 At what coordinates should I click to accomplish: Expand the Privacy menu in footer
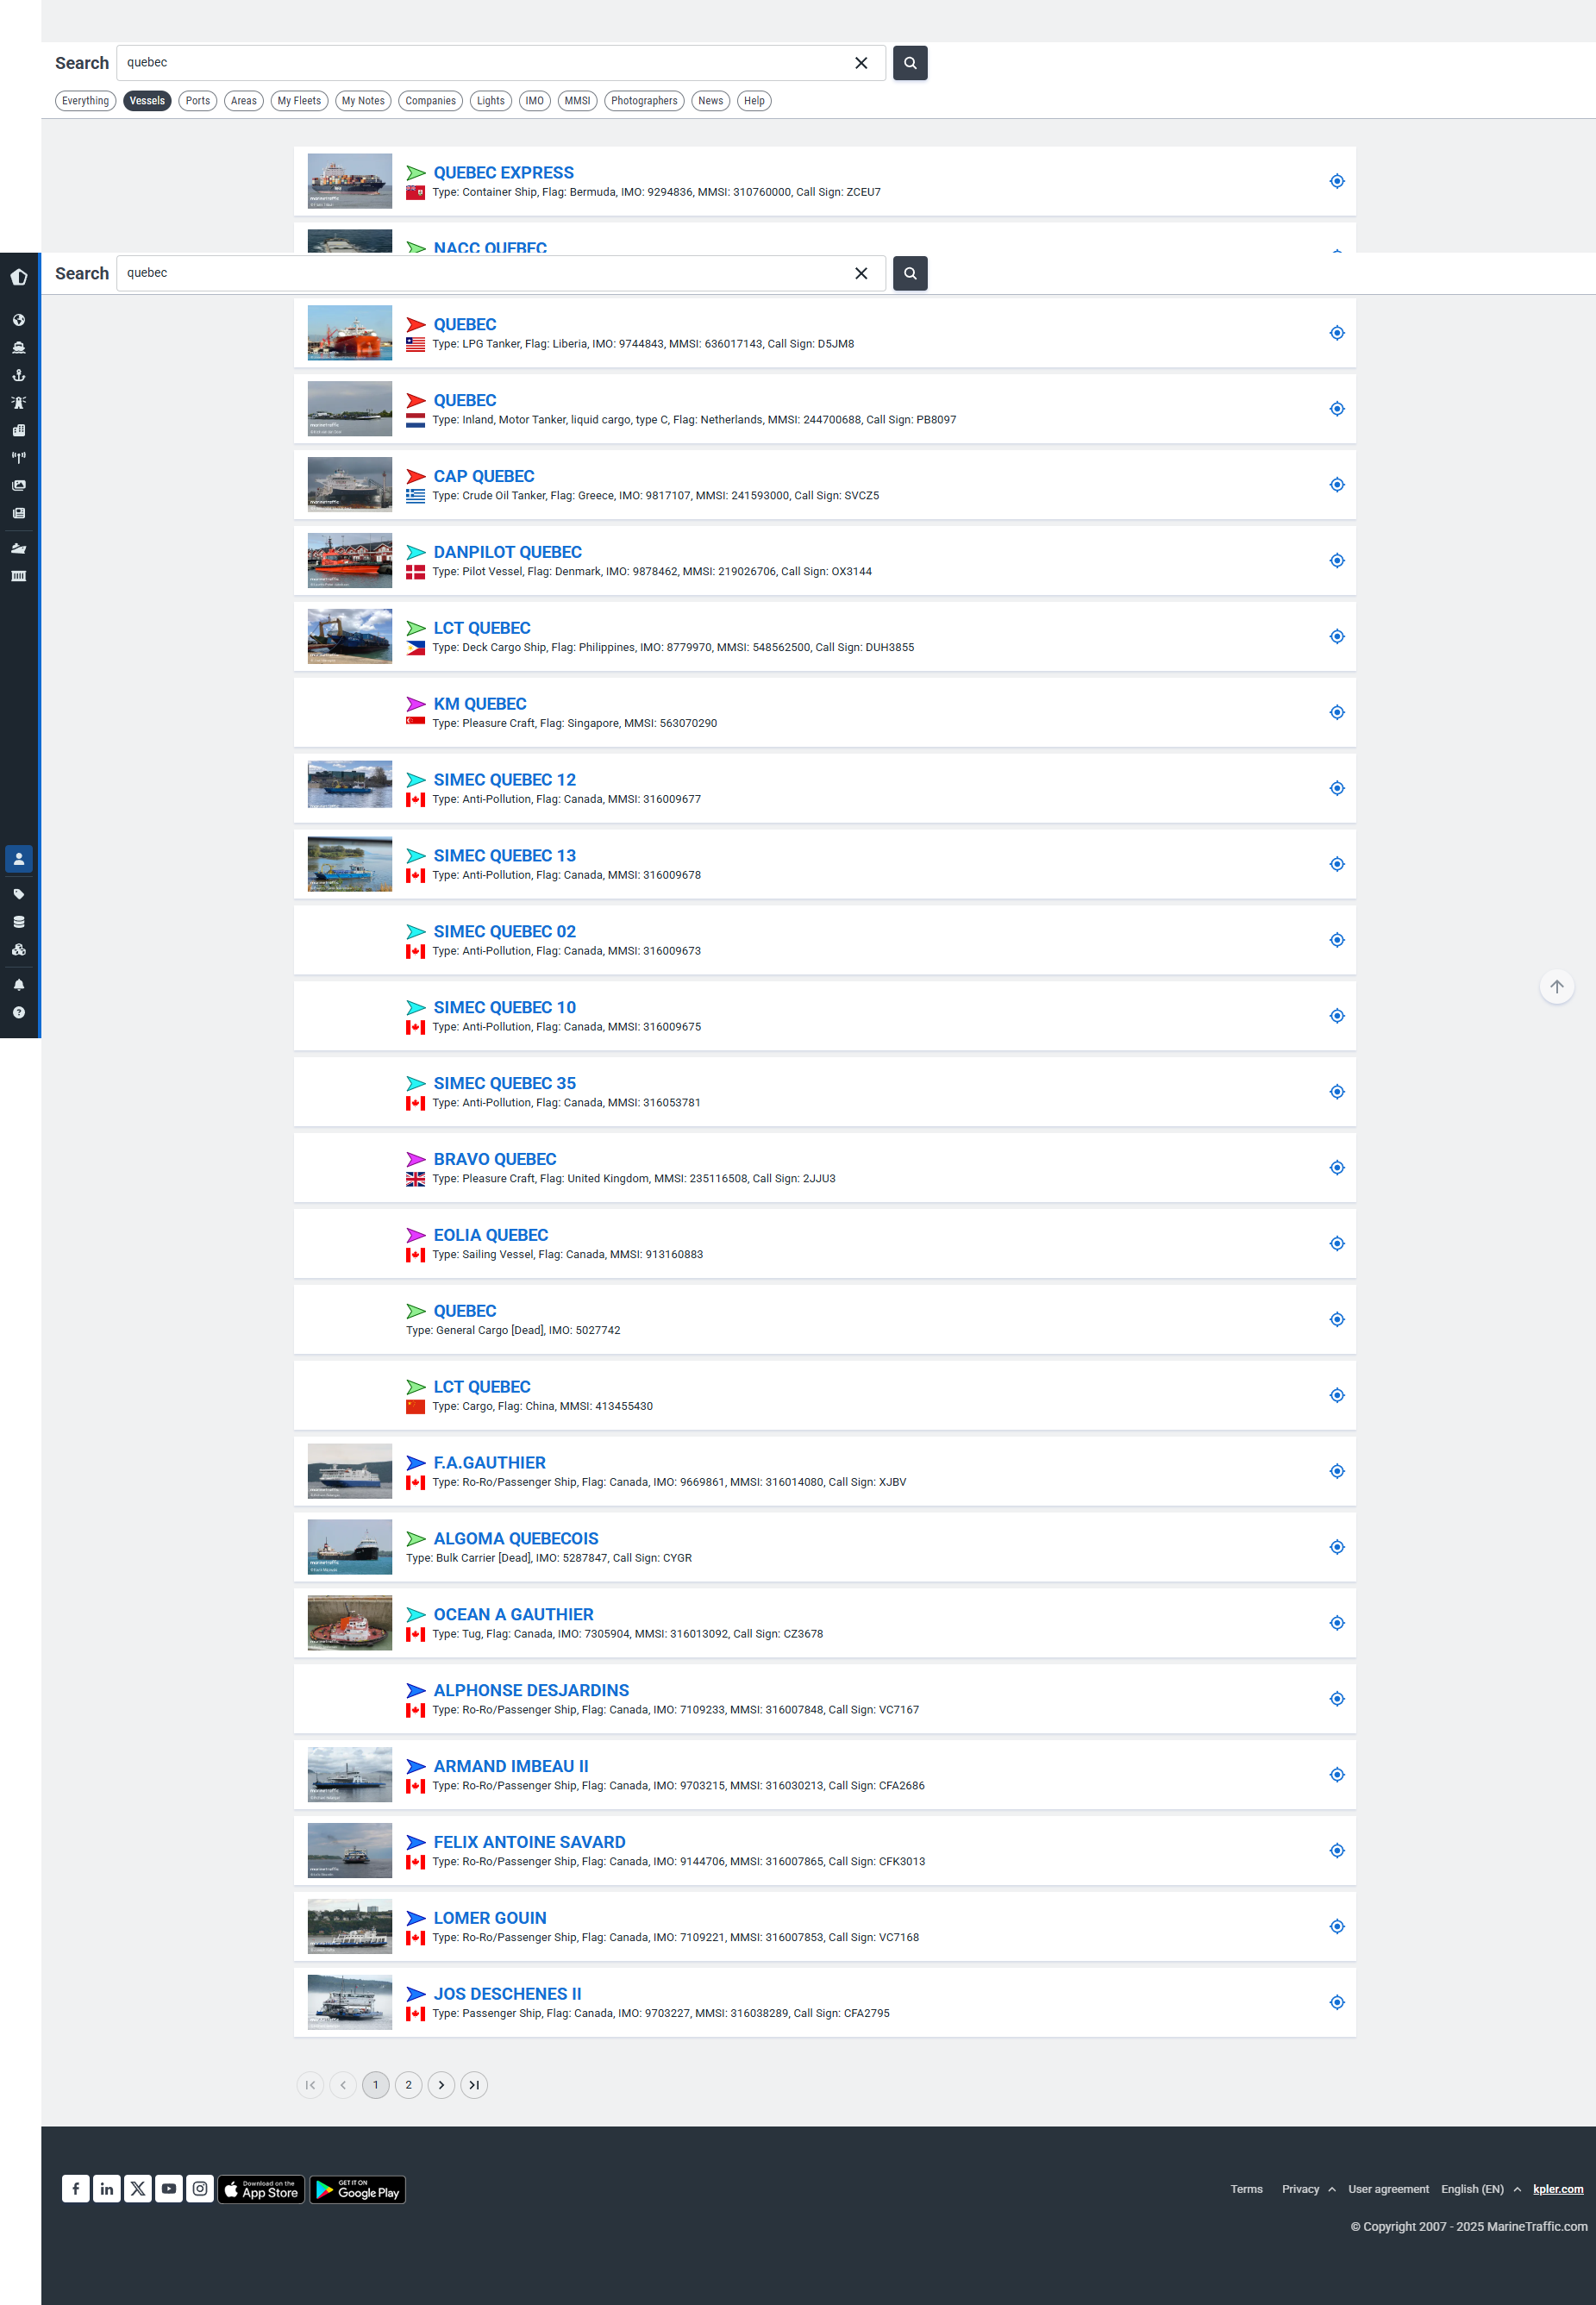click(x=1308, y=2190)
